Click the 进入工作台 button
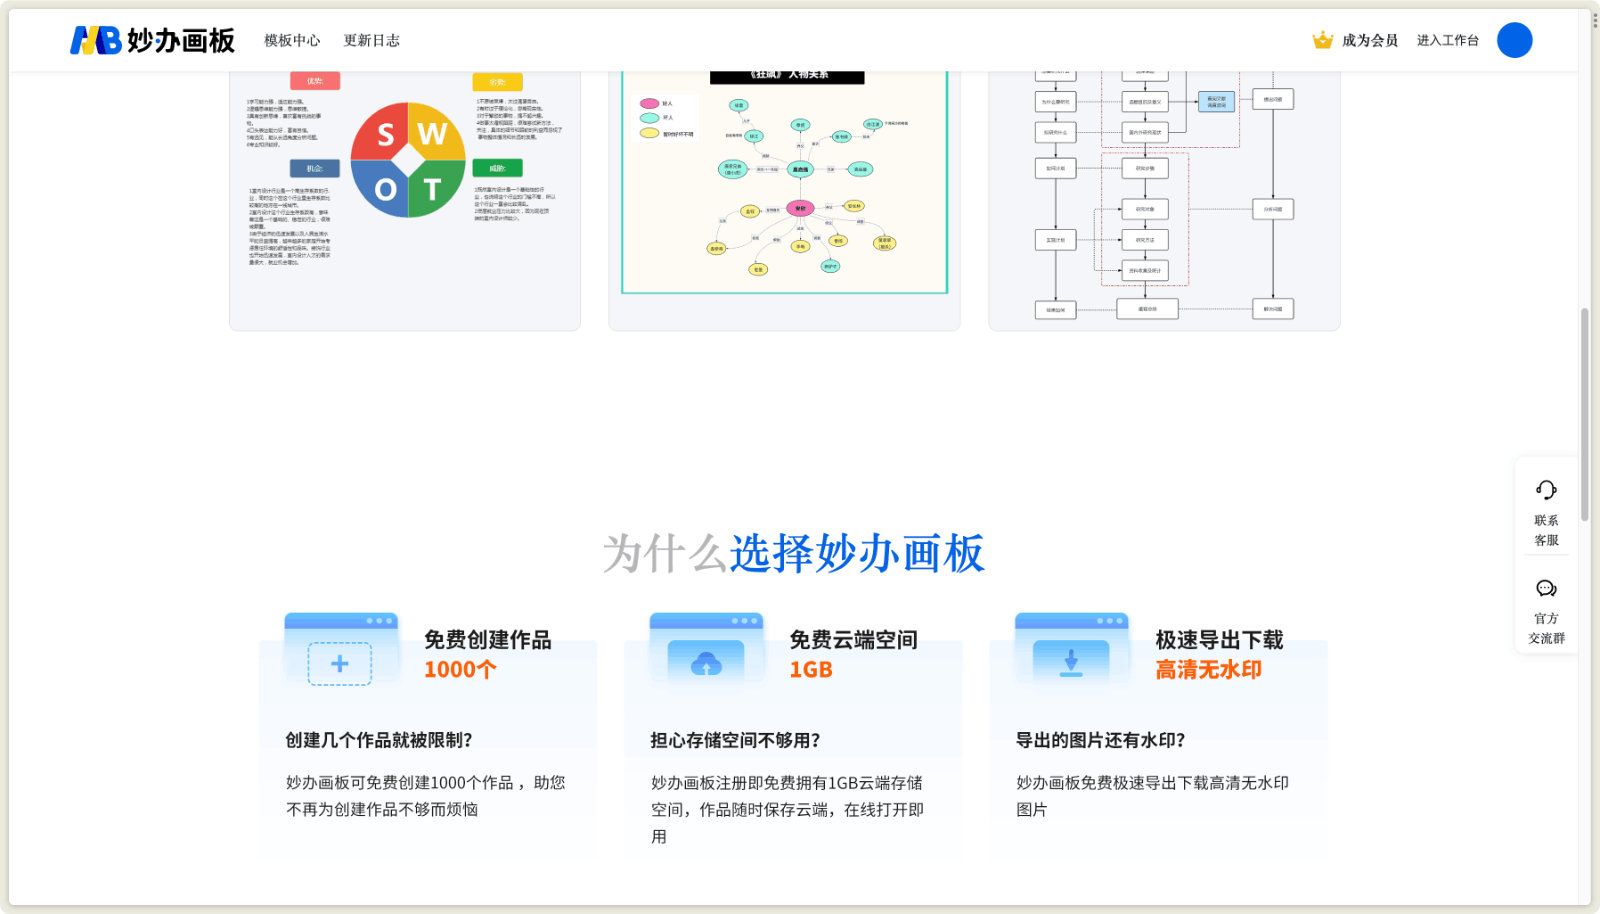Viewport: 1600px width, 914px height. tap(1447, 40)
